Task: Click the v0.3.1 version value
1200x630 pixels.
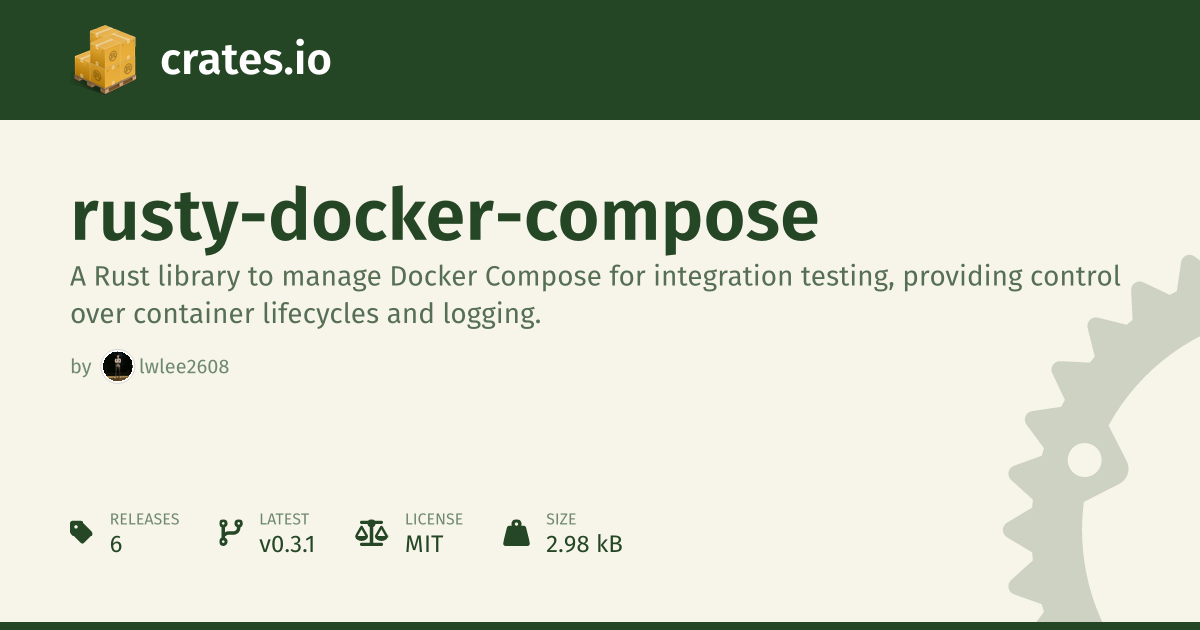Action: tap(287, 545)
